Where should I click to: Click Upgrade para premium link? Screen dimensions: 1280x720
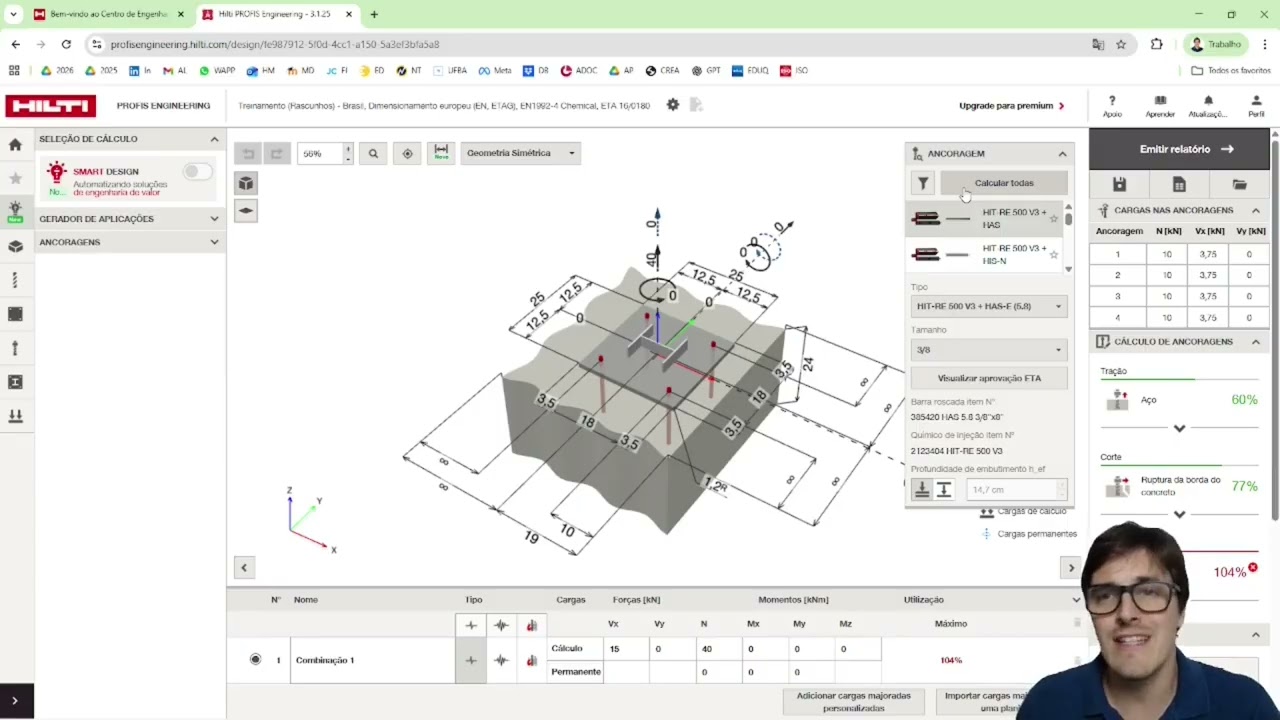tap(1012, 106)
